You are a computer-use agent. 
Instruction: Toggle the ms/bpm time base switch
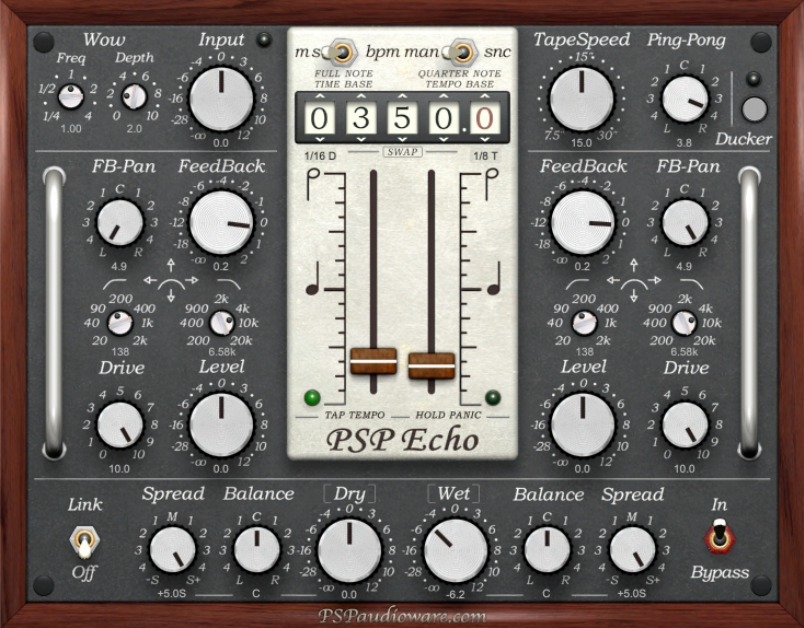pyautogui.click(x=342, y=50)
